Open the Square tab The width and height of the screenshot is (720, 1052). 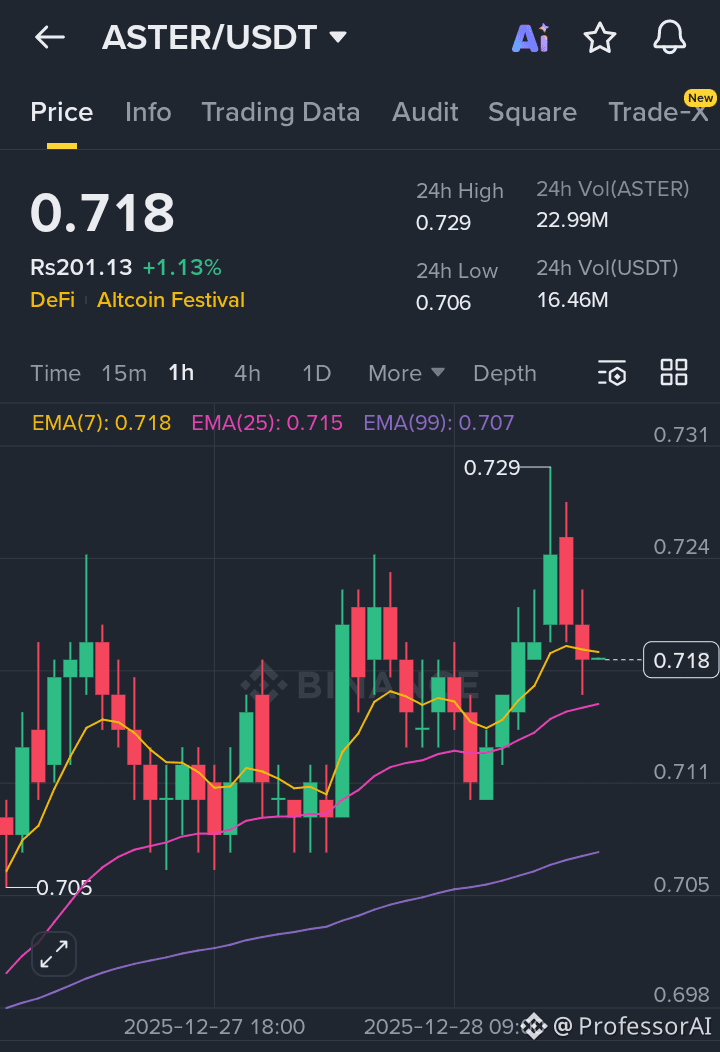(x=532, y=112)
